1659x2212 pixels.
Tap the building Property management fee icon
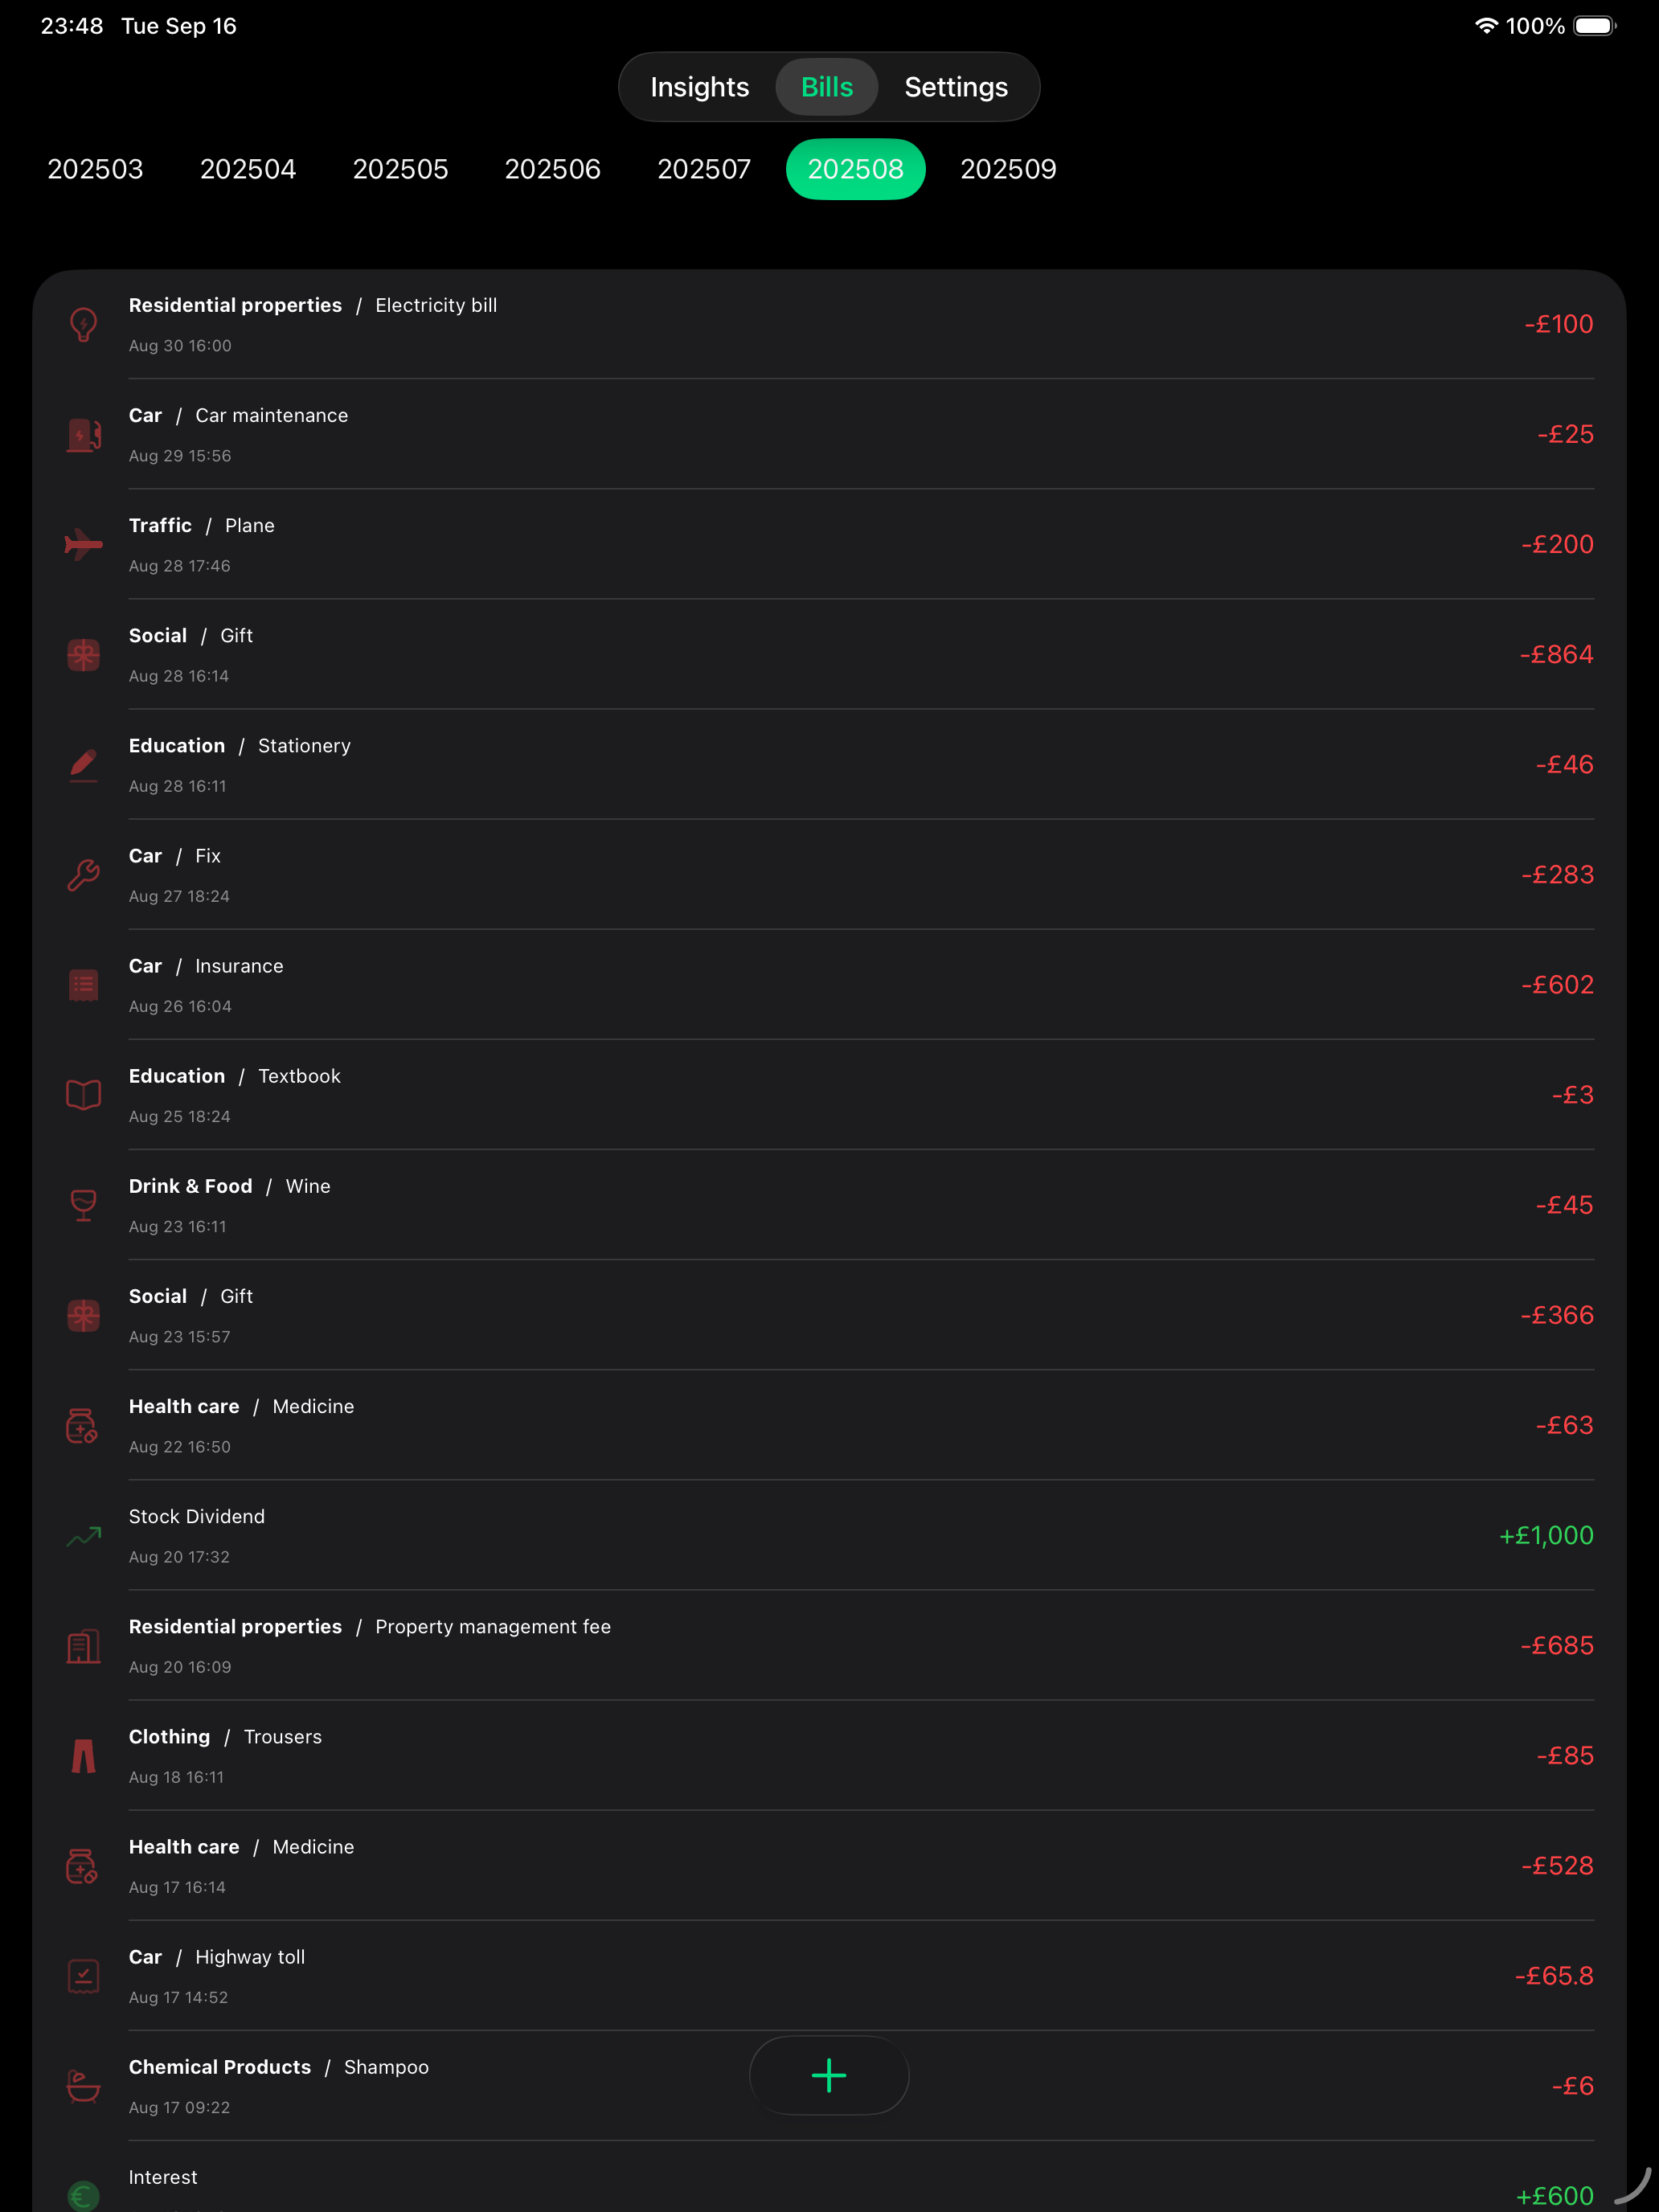click(84, 1646)
